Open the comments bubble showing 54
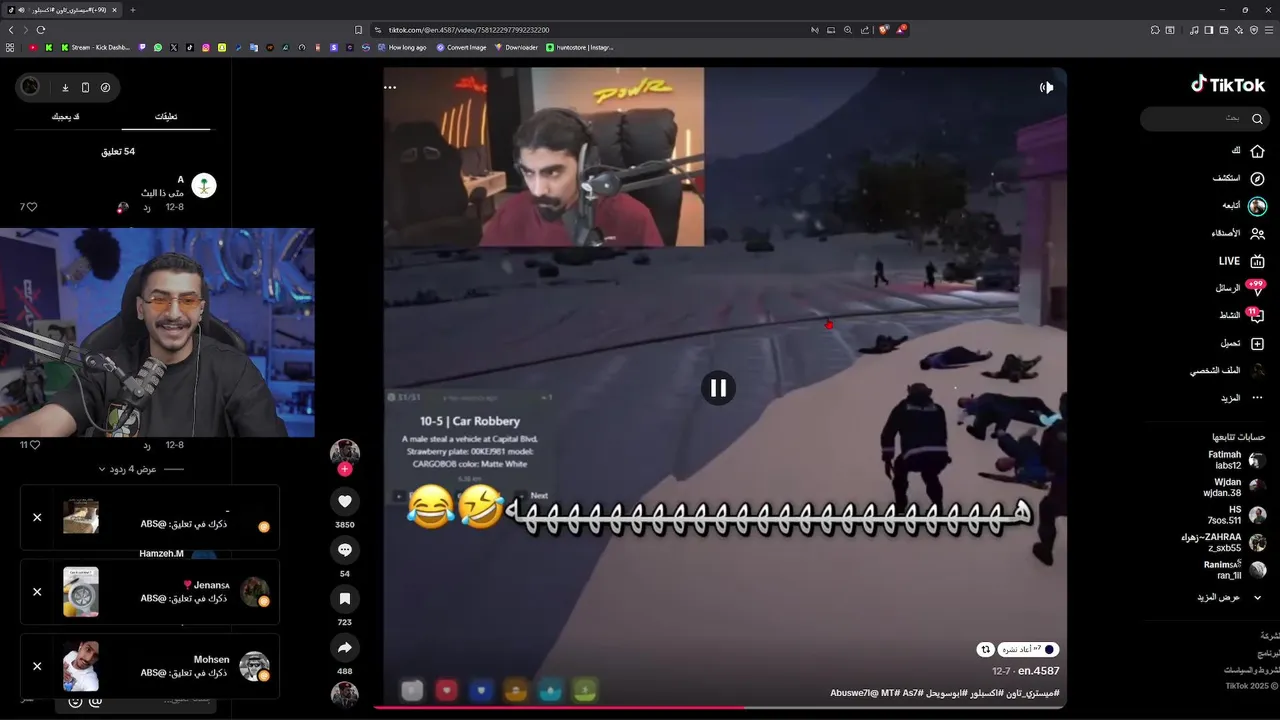The width and height of the screenshot is (1280, 720). click(x=345, y=550)
